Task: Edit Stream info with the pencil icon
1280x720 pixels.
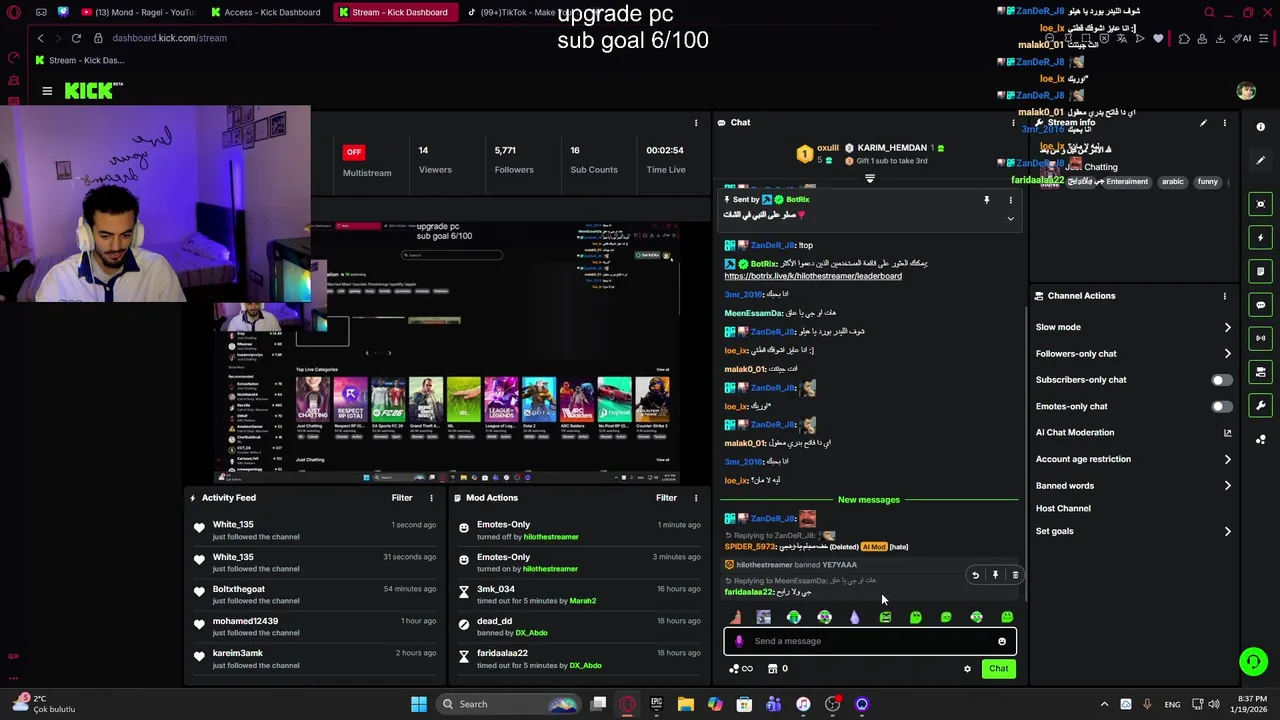Action: 1203,123
